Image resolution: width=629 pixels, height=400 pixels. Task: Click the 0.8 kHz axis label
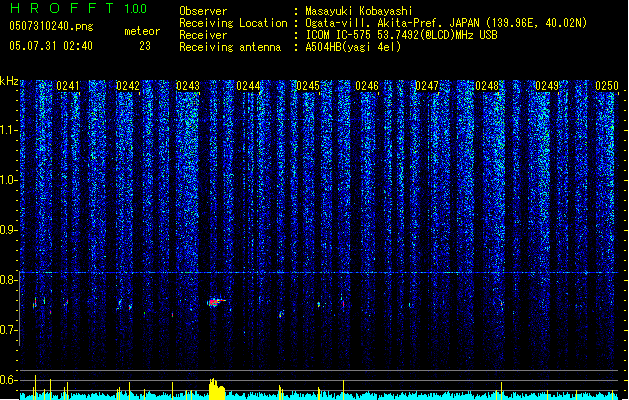pos(8,280)
